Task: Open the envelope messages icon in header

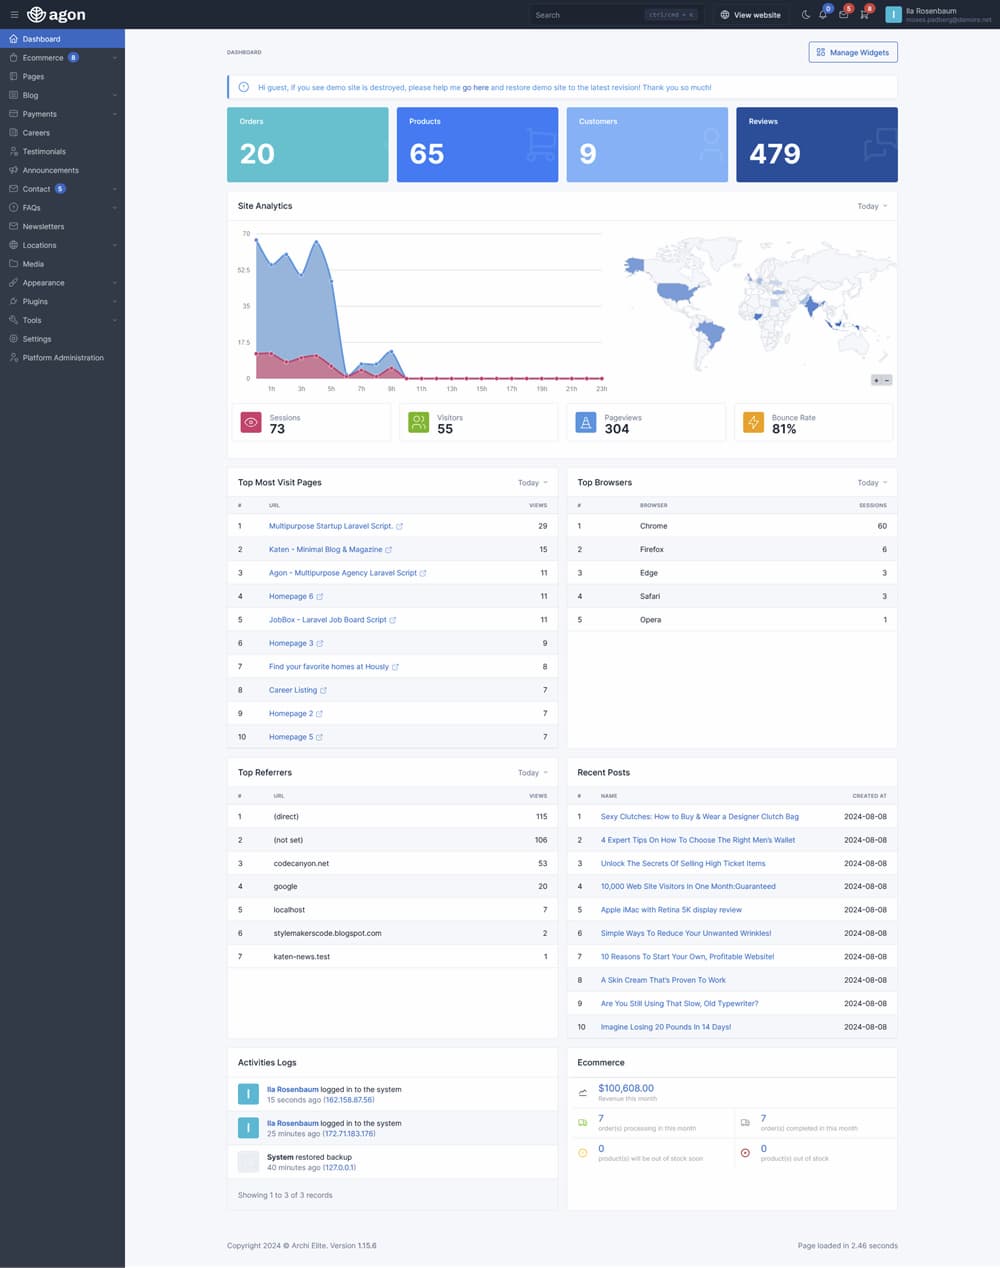Action: point(844,15)
